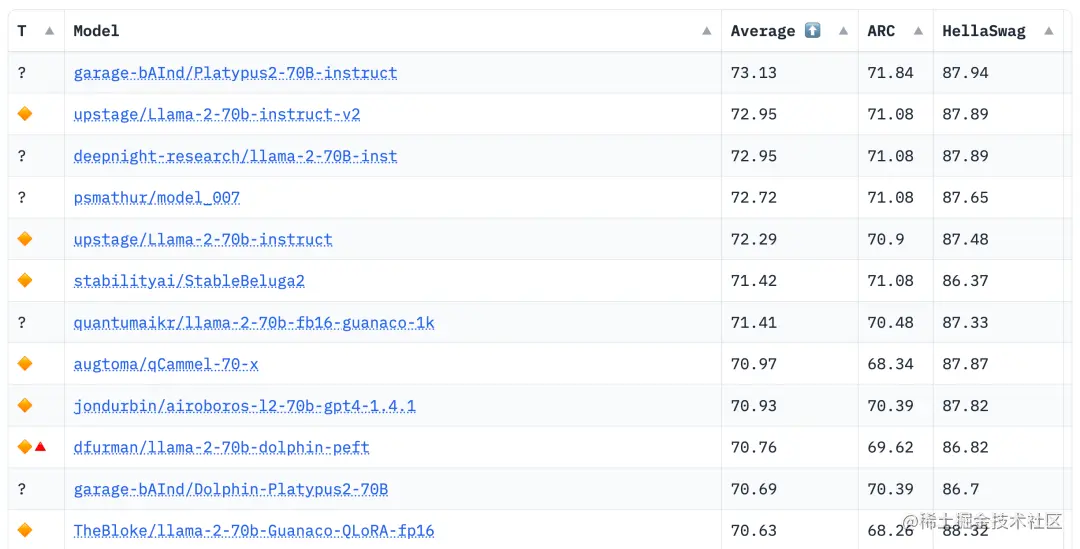Screen dimensions: 1080x549
Task: Click orange diamond for airoboros-l2-70b row
Action: [x=25, y=405]
